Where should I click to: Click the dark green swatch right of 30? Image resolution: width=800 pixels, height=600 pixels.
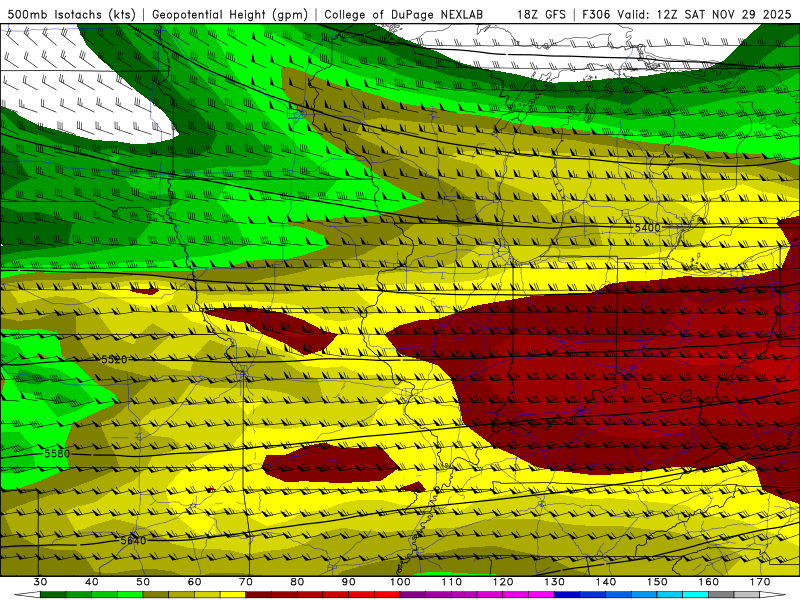53,595
